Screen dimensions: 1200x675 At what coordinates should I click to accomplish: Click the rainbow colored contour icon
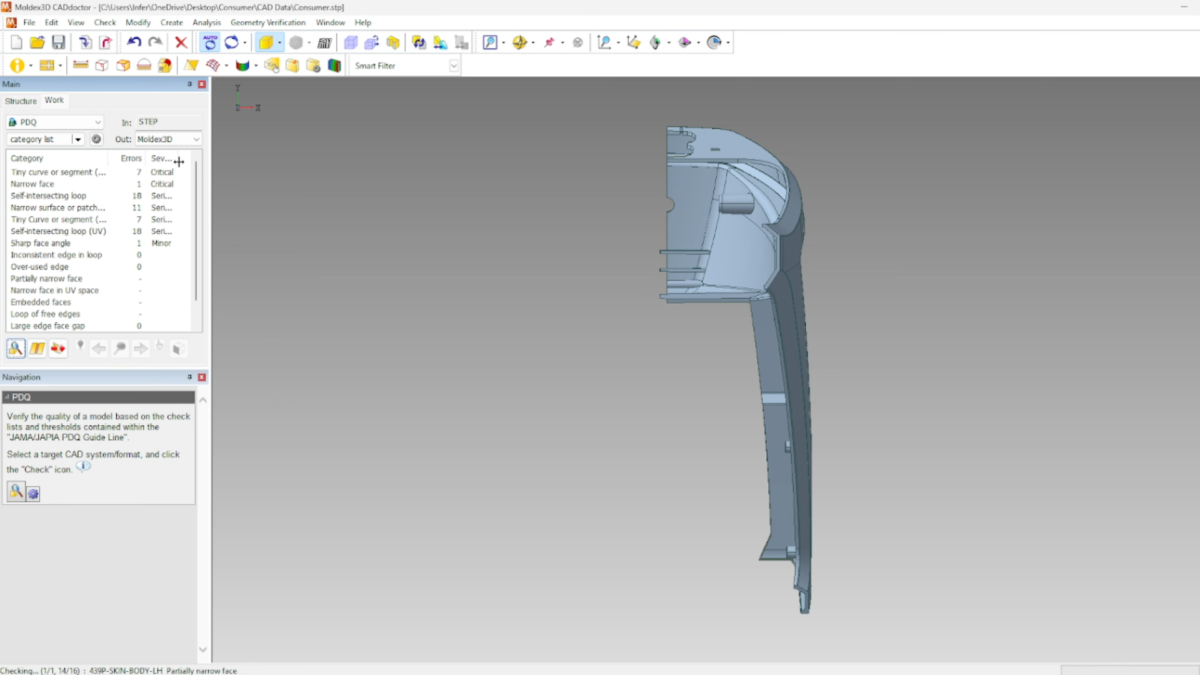point(242,65)
